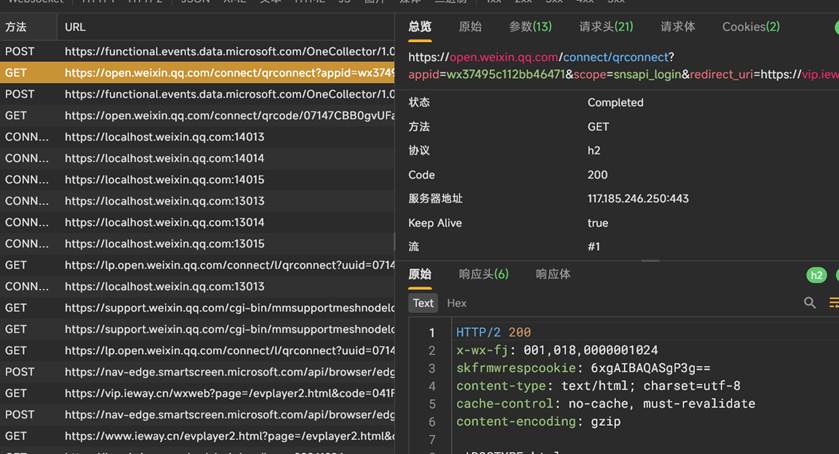This screenshot has height=454, width=839.
Task: Click the /connect/qrconnect path in overview URL
Action: [x=613, y=57]
